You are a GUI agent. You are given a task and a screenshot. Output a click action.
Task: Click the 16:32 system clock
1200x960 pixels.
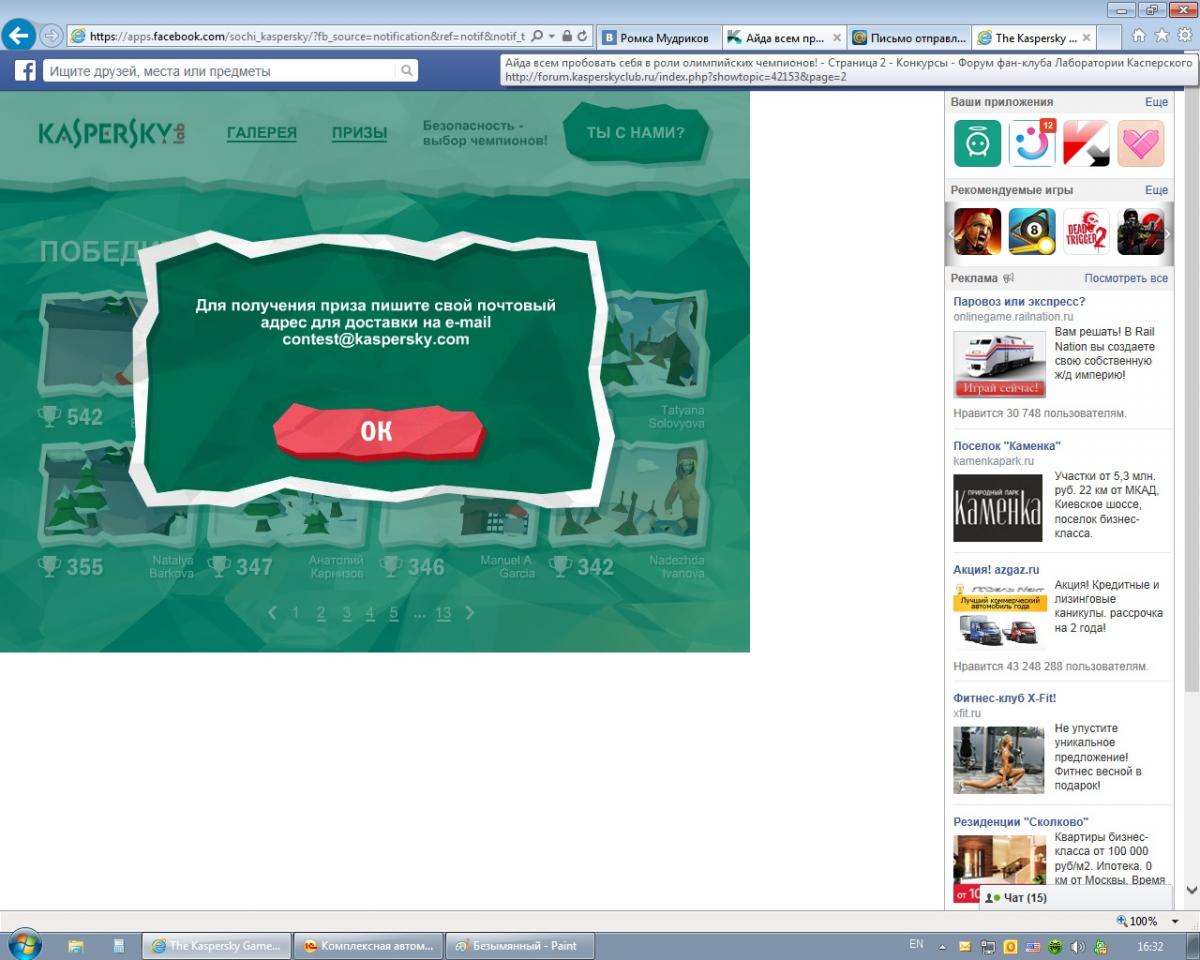1150,946
